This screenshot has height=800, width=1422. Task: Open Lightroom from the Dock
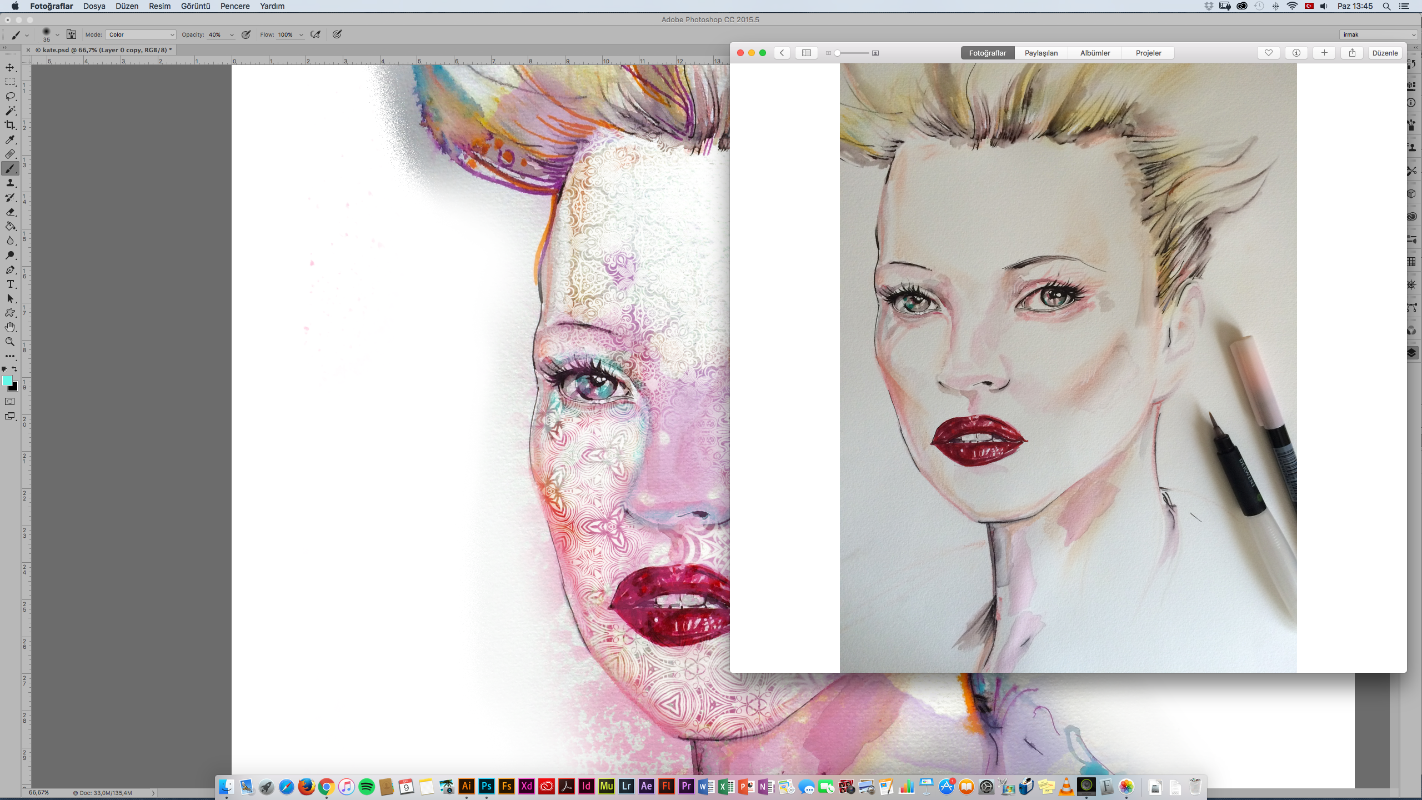click(626, 787)
